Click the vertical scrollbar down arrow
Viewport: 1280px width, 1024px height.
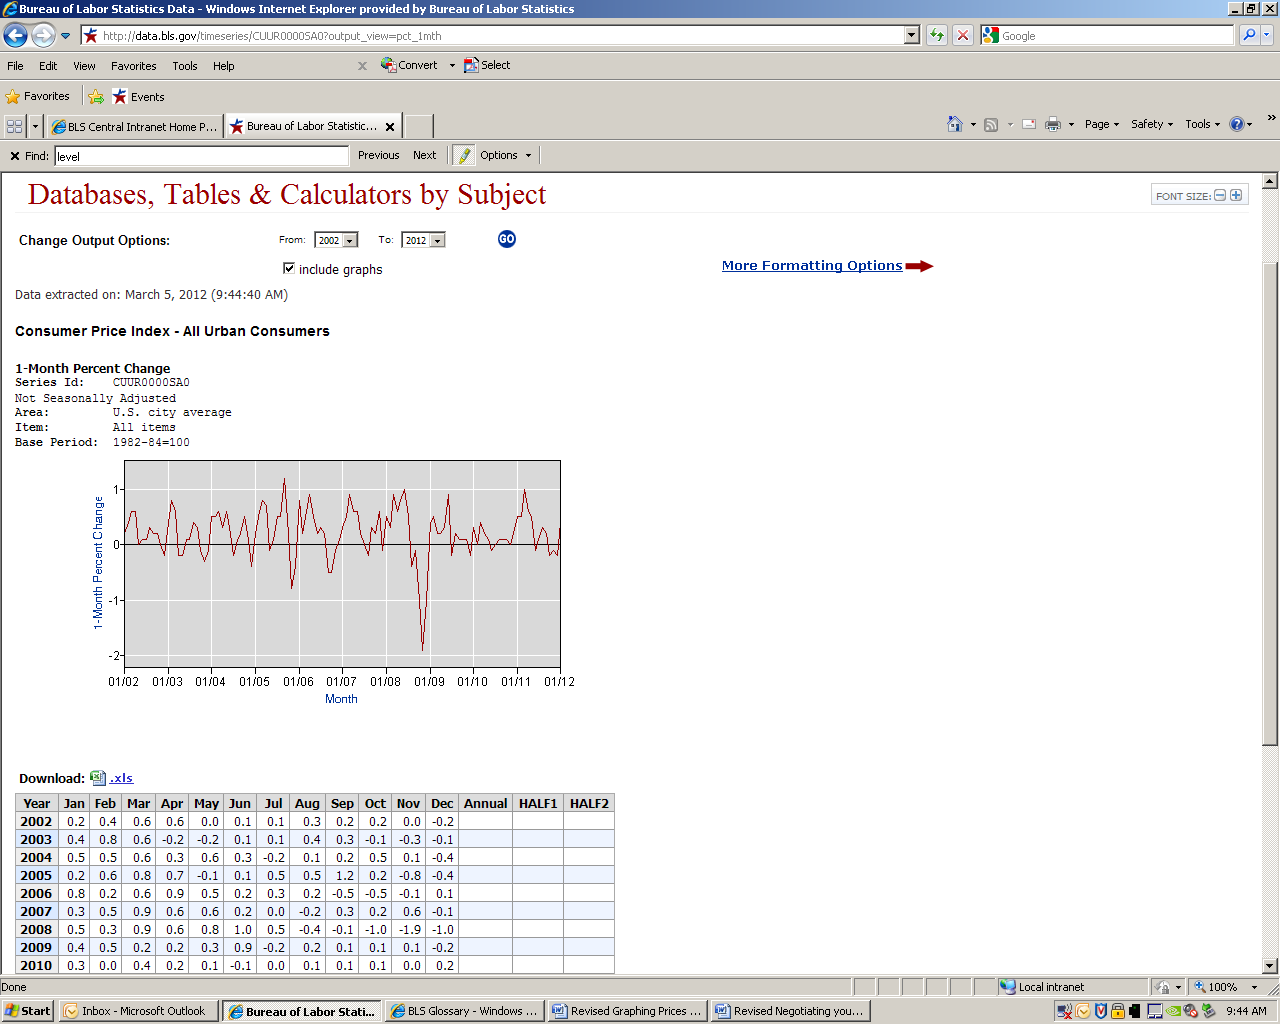click(x=1270, y=966)
